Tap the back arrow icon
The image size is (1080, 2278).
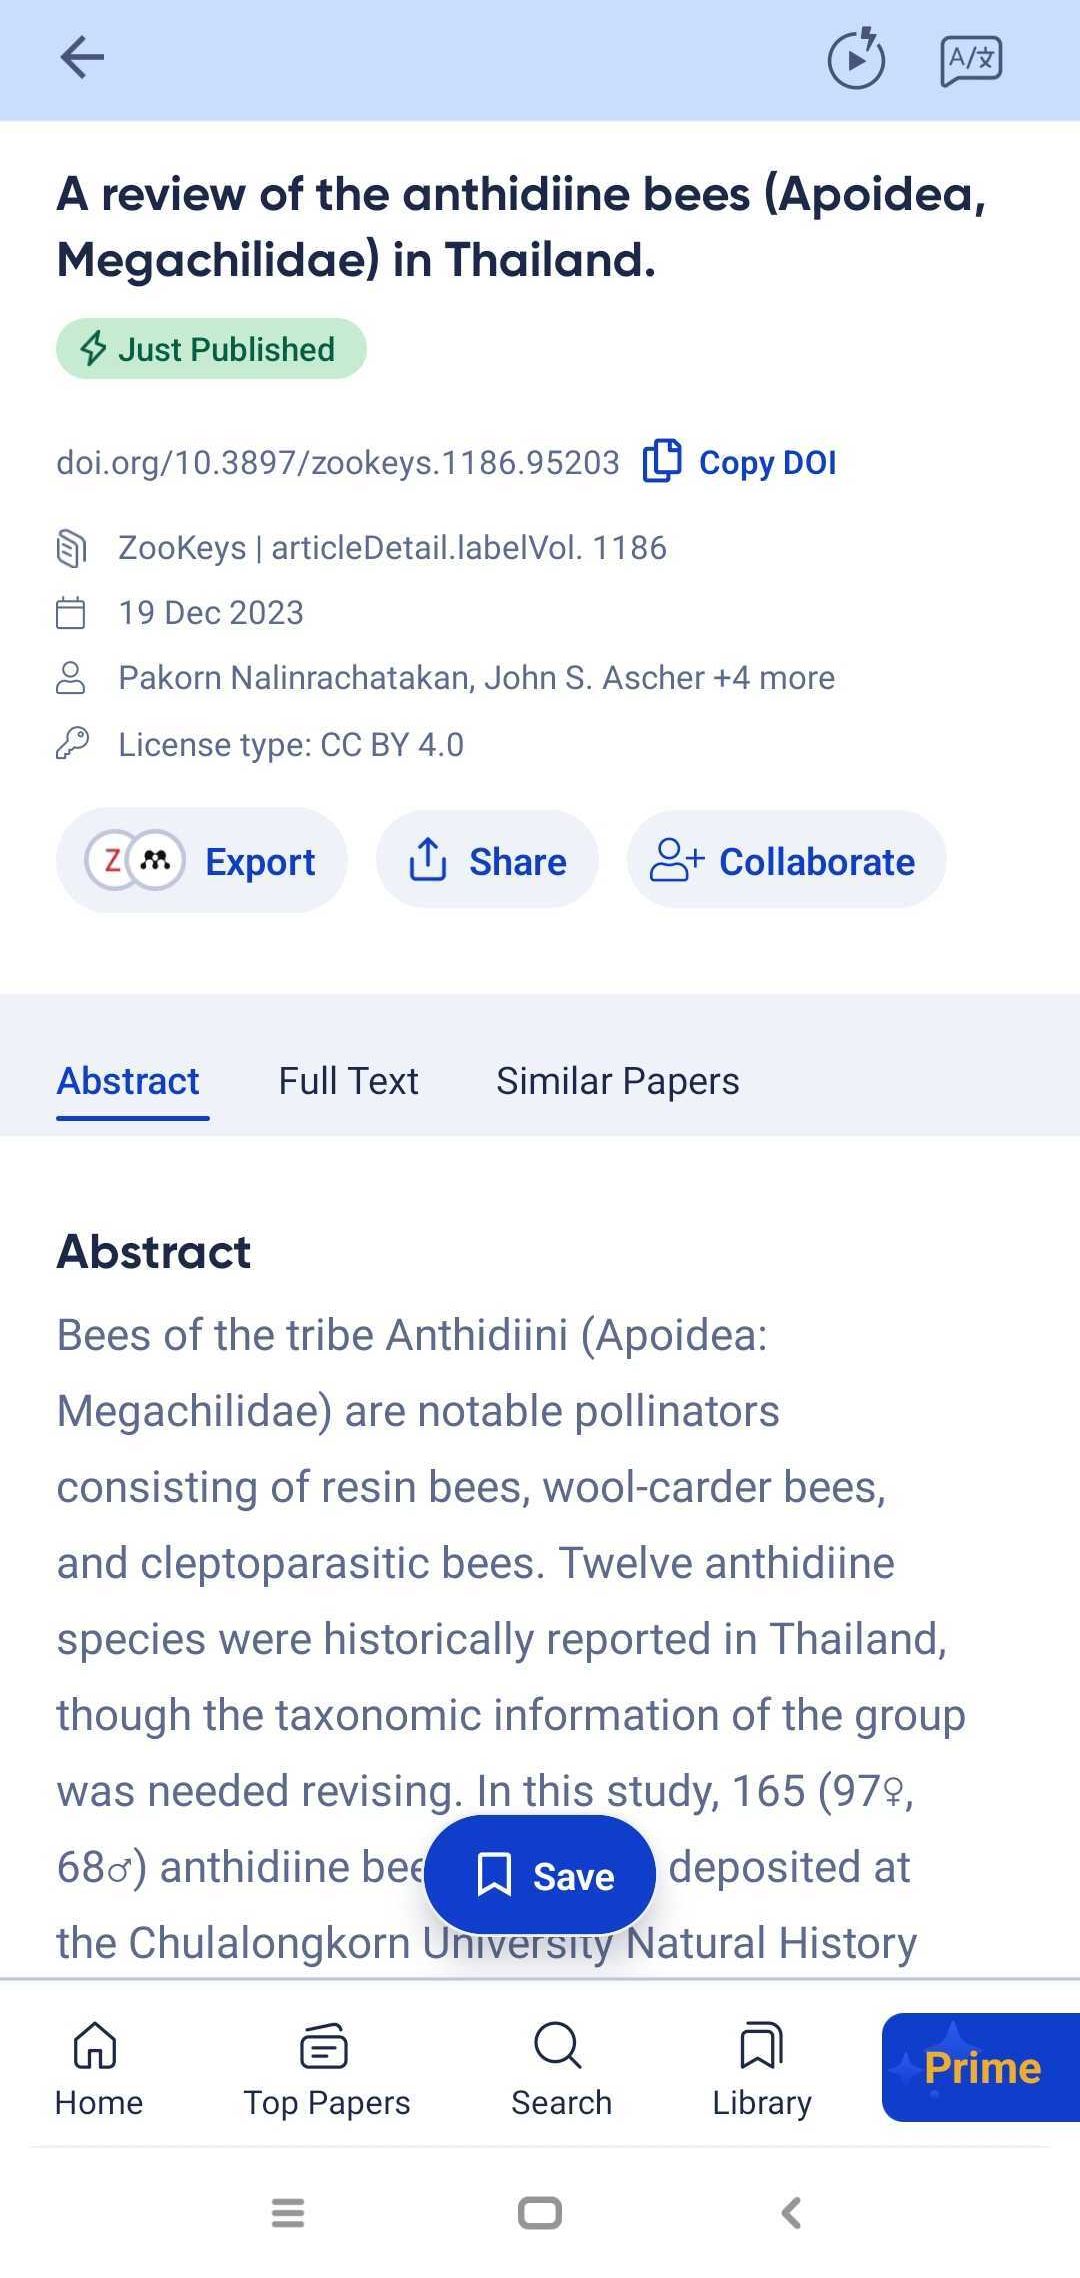tap(82, 57)
